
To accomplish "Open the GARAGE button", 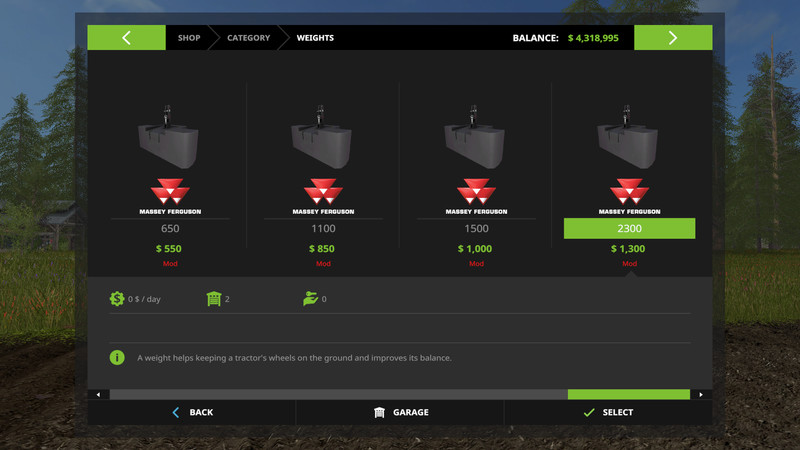I will [x=401, y=412].
